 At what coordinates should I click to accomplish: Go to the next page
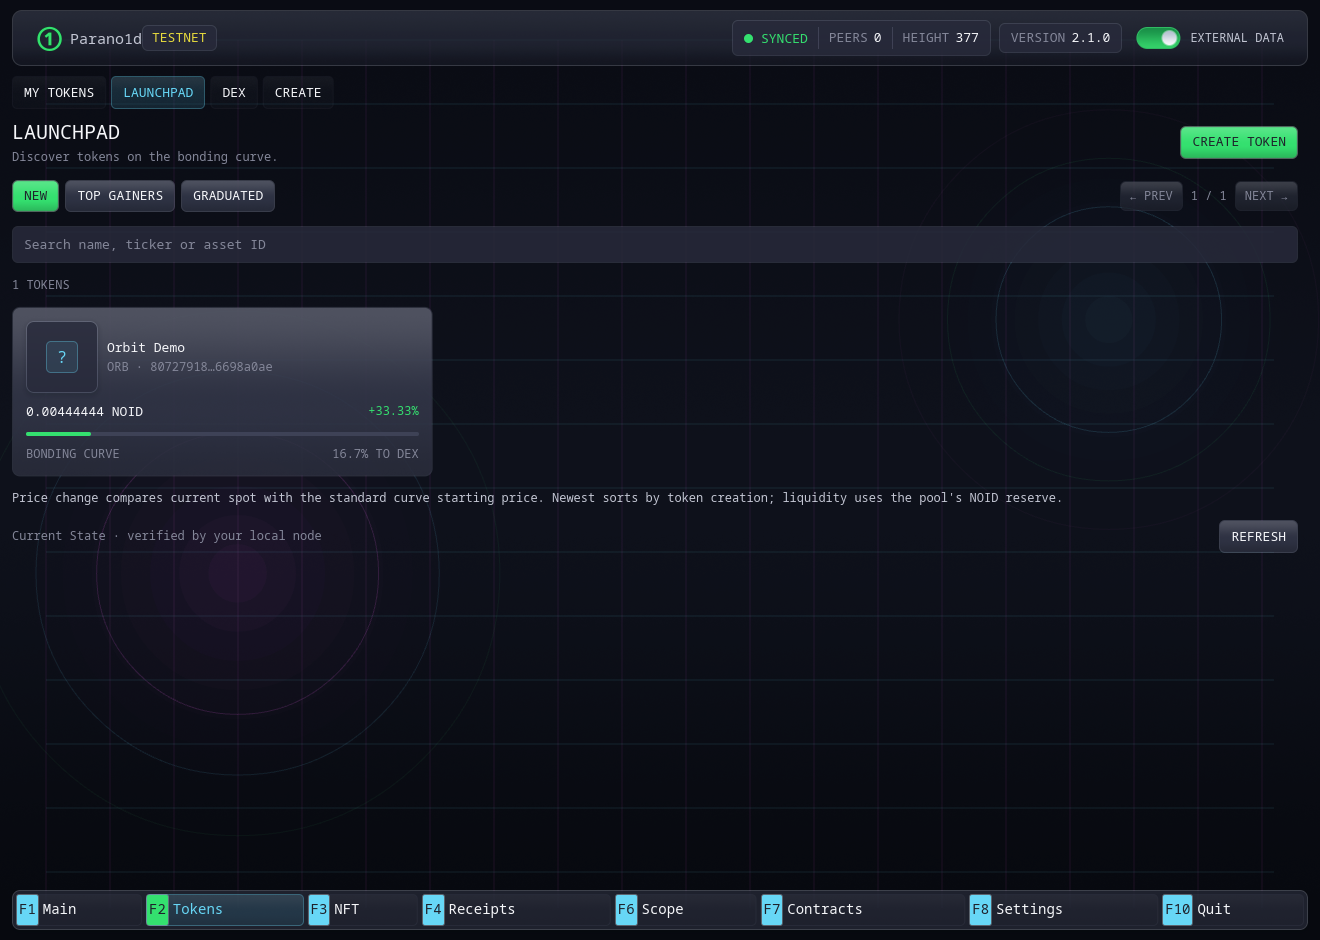click(x=1266, y=196)
